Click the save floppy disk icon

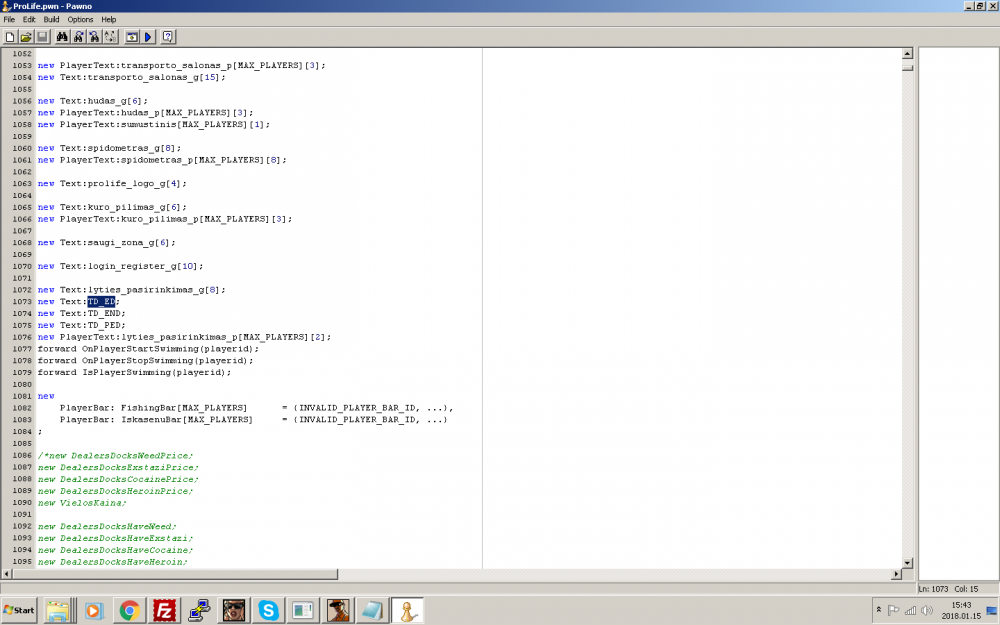tap(42, 37)
